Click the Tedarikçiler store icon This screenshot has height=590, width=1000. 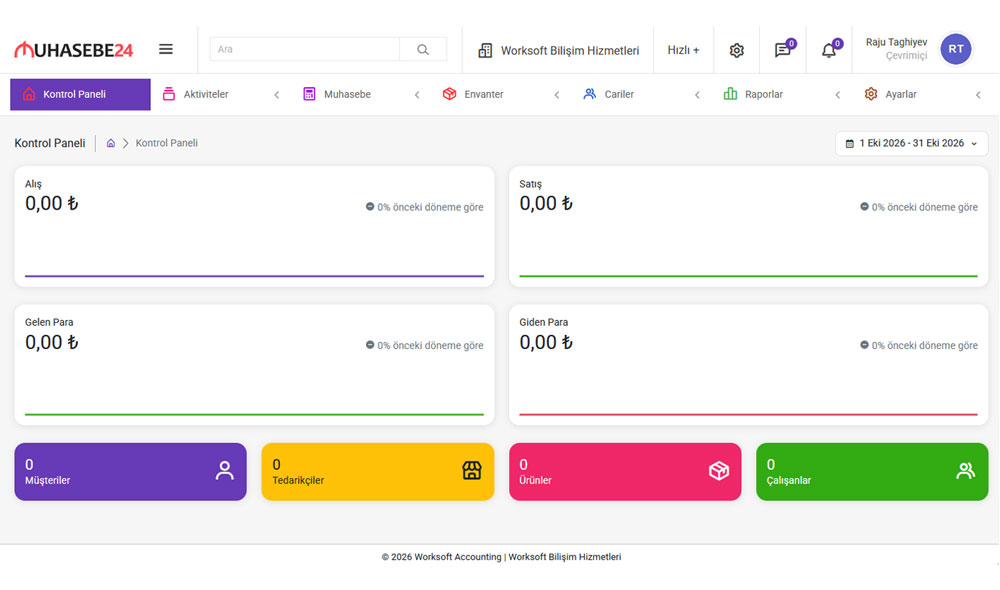click(472, 471)
